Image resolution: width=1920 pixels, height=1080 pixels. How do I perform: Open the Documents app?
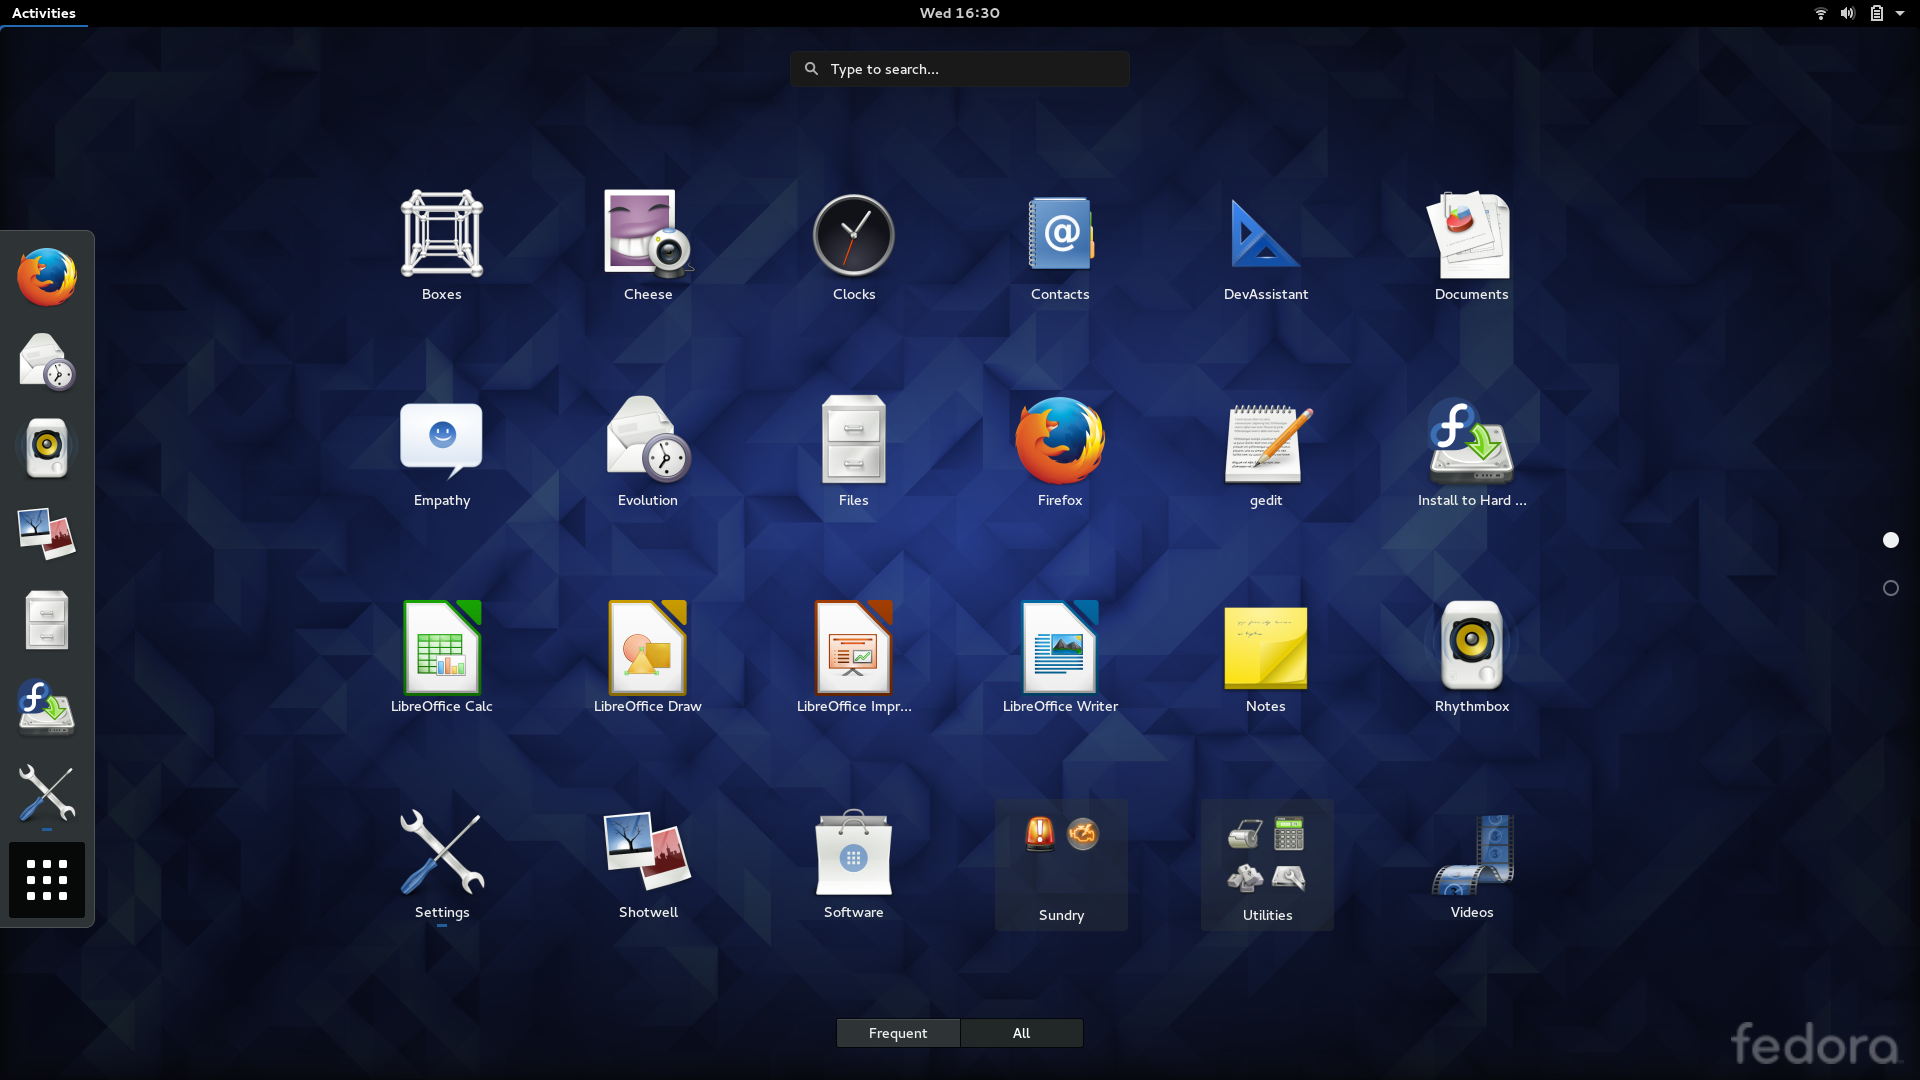coord(1471,246)
